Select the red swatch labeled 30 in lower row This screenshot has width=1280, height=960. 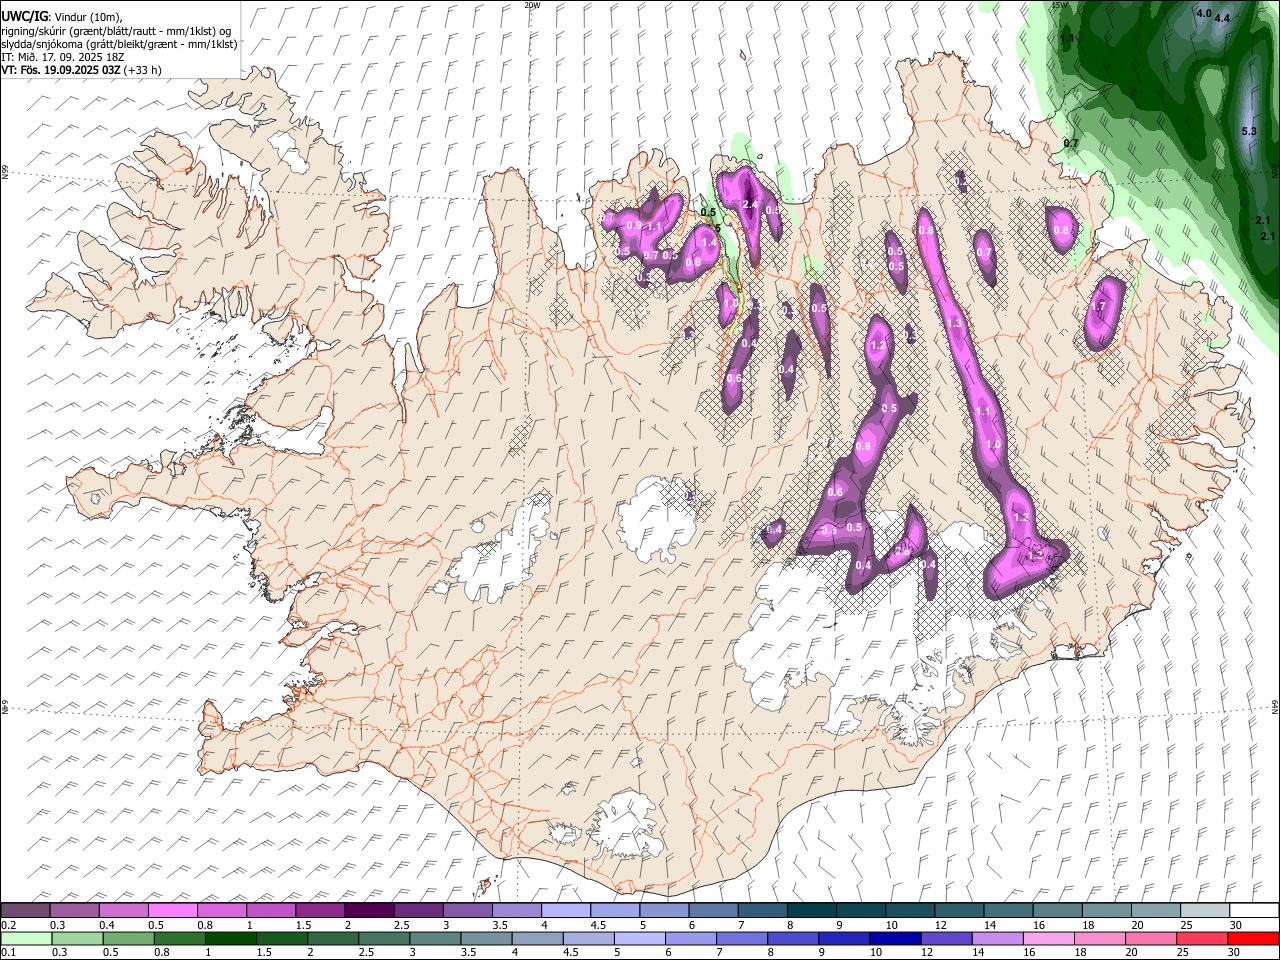click(x=1252, y=939)
